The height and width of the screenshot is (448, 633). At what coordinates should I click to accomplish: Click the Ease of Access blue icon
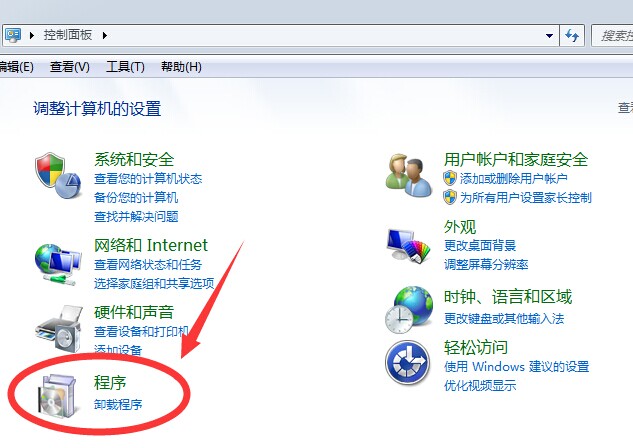[407, 362]
